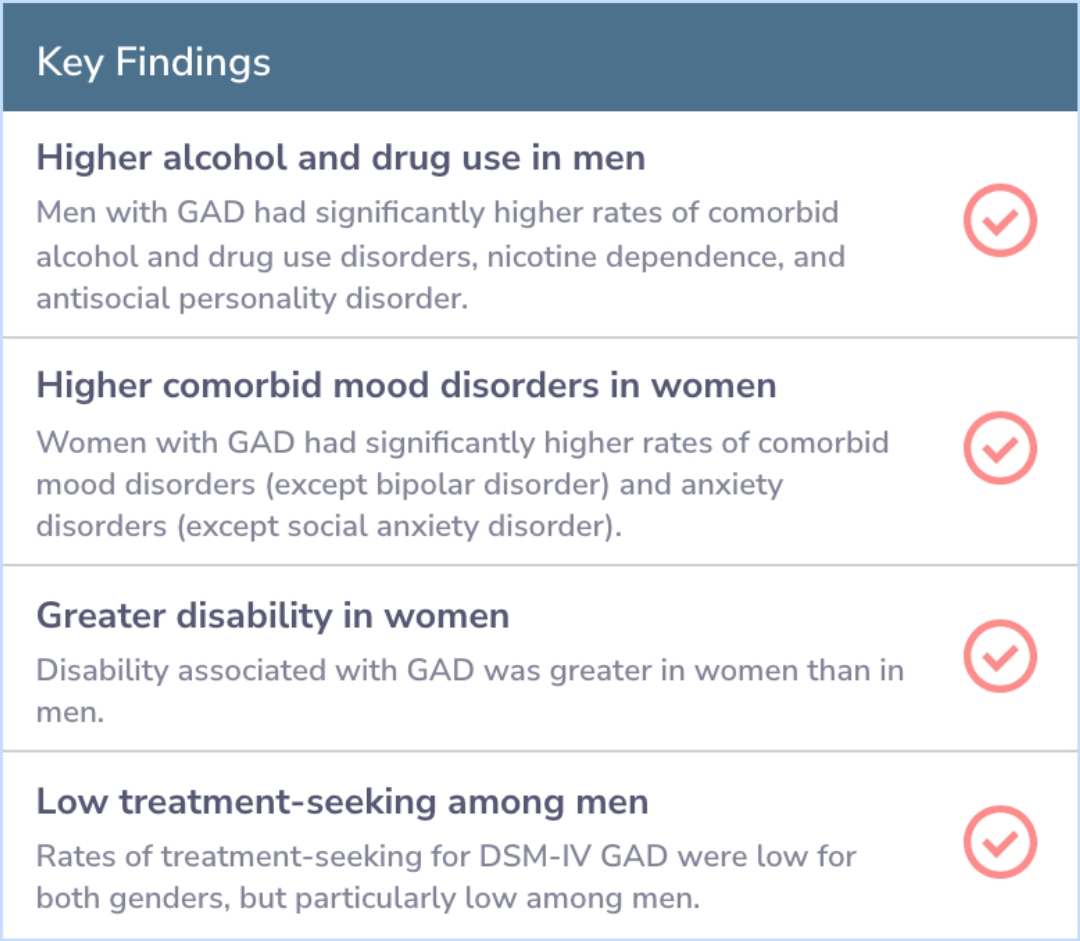Screen dimensions: 1080x941
Task: Click the checkmark circle next to Greater disability
Action: coord(999,656)
